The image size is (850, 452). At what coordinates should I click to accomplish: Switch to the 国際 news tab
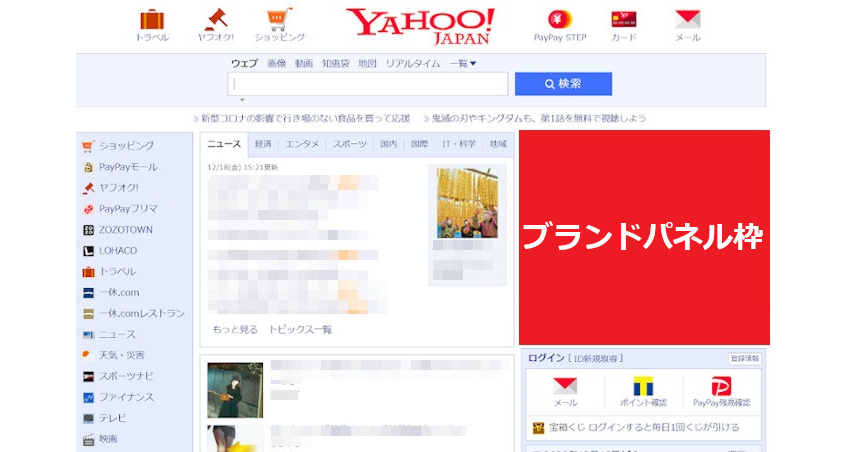(420, 144)
